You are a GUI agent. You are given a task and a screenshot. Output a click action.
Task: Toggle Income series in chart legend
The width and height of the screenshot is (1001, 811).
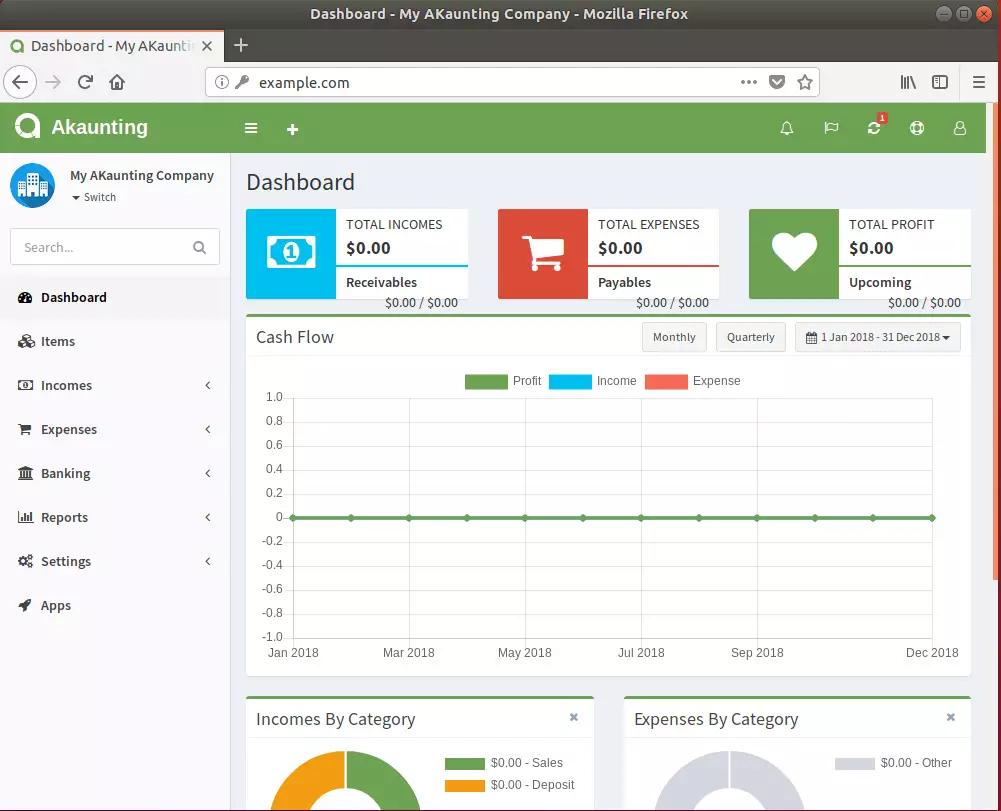pos(592,381)
